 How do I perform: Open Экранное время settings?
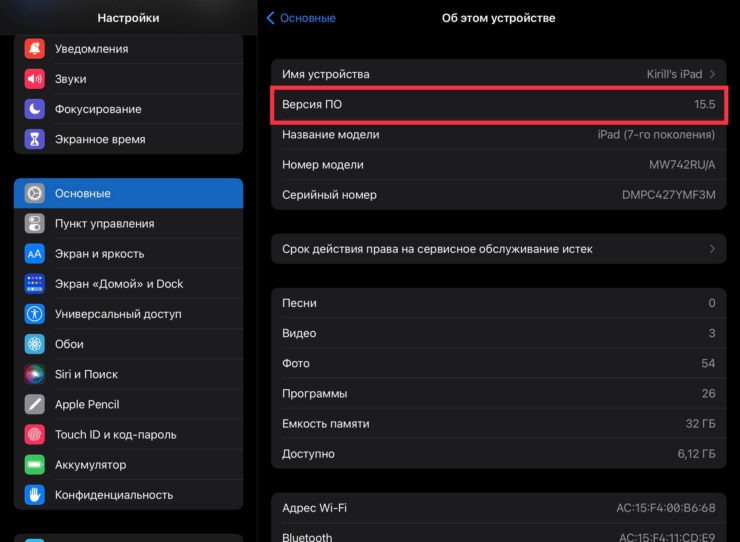[128, 139]
